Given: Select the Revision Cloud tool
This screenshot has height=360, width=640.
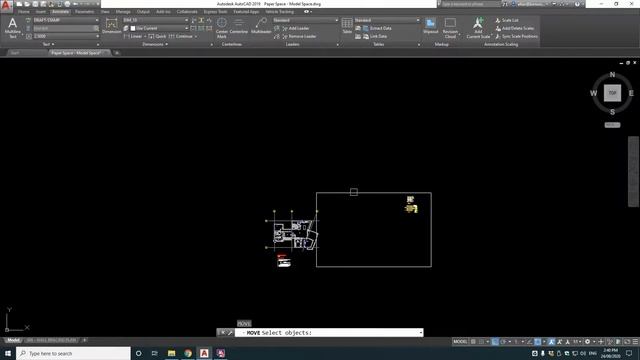Looking at the screenshot, I should (450, 28).
